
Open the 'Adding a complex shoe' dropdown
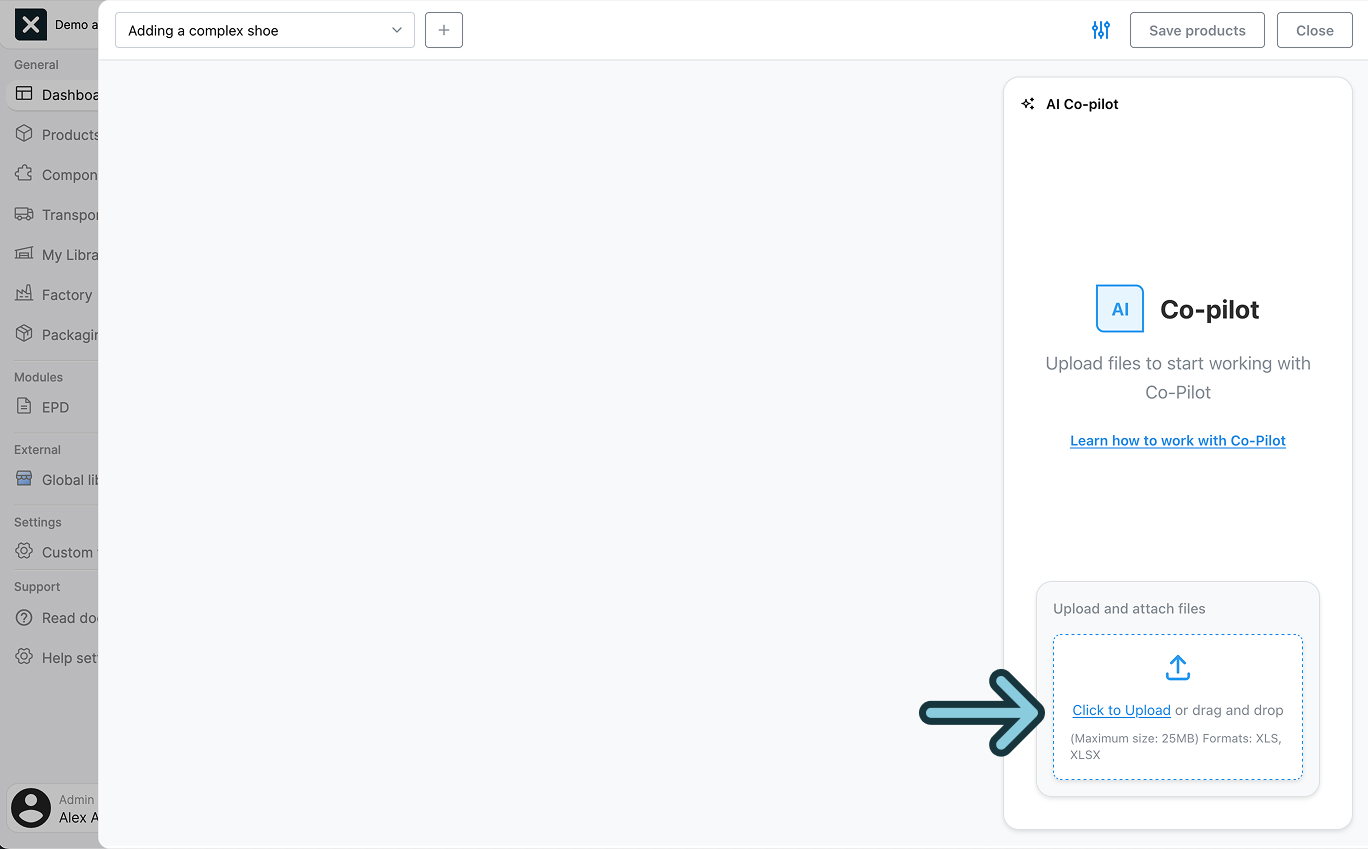click(x=264, y=30)
